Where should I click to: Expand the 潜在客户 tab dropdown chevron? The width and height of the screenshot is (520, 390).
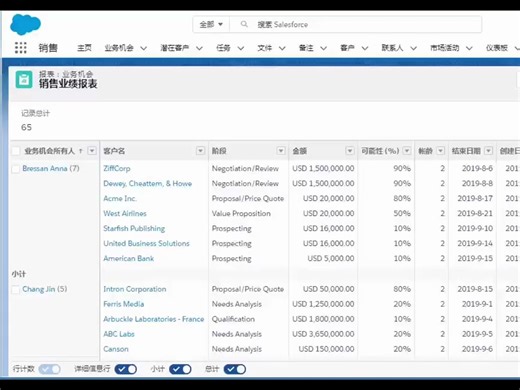tap(199, 48)
